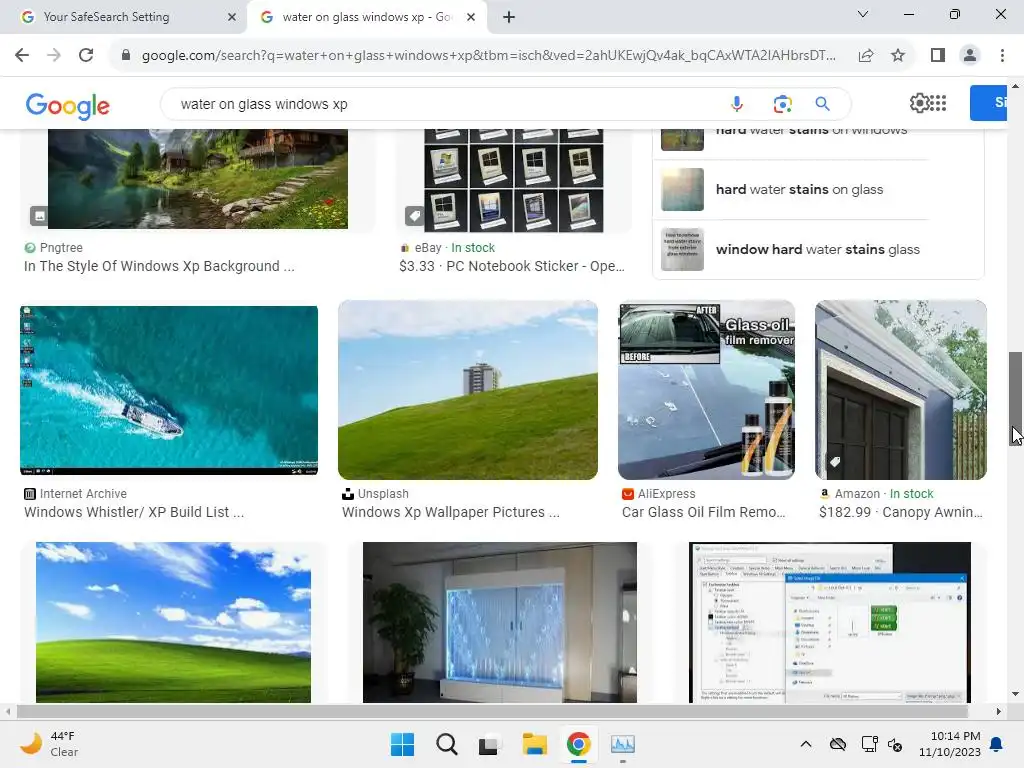Share this page via address bar icon
The height and width of the screenshot is (768, 1024).
click(x=866, y=56)
